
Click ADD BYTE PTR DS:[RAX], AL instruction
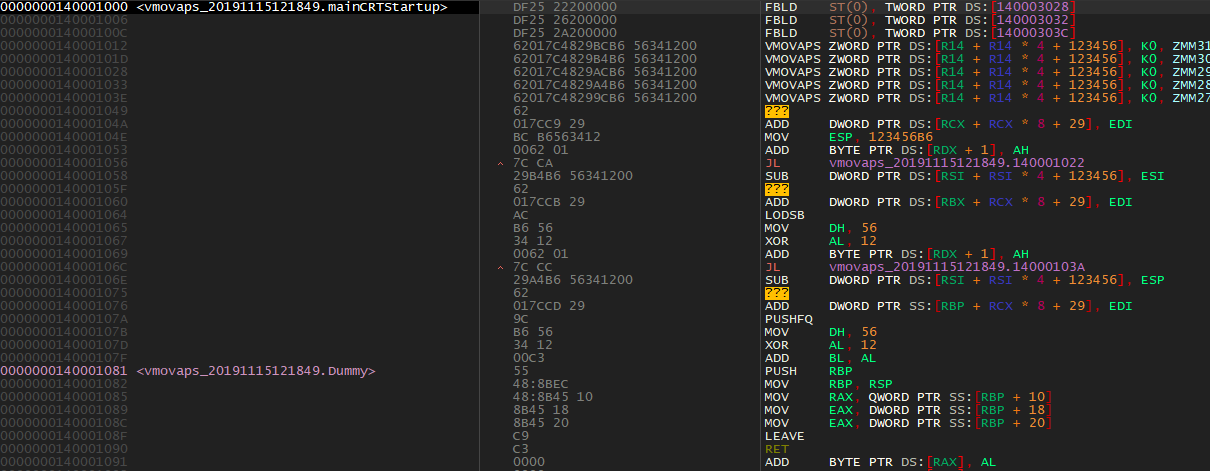point(882,462)
